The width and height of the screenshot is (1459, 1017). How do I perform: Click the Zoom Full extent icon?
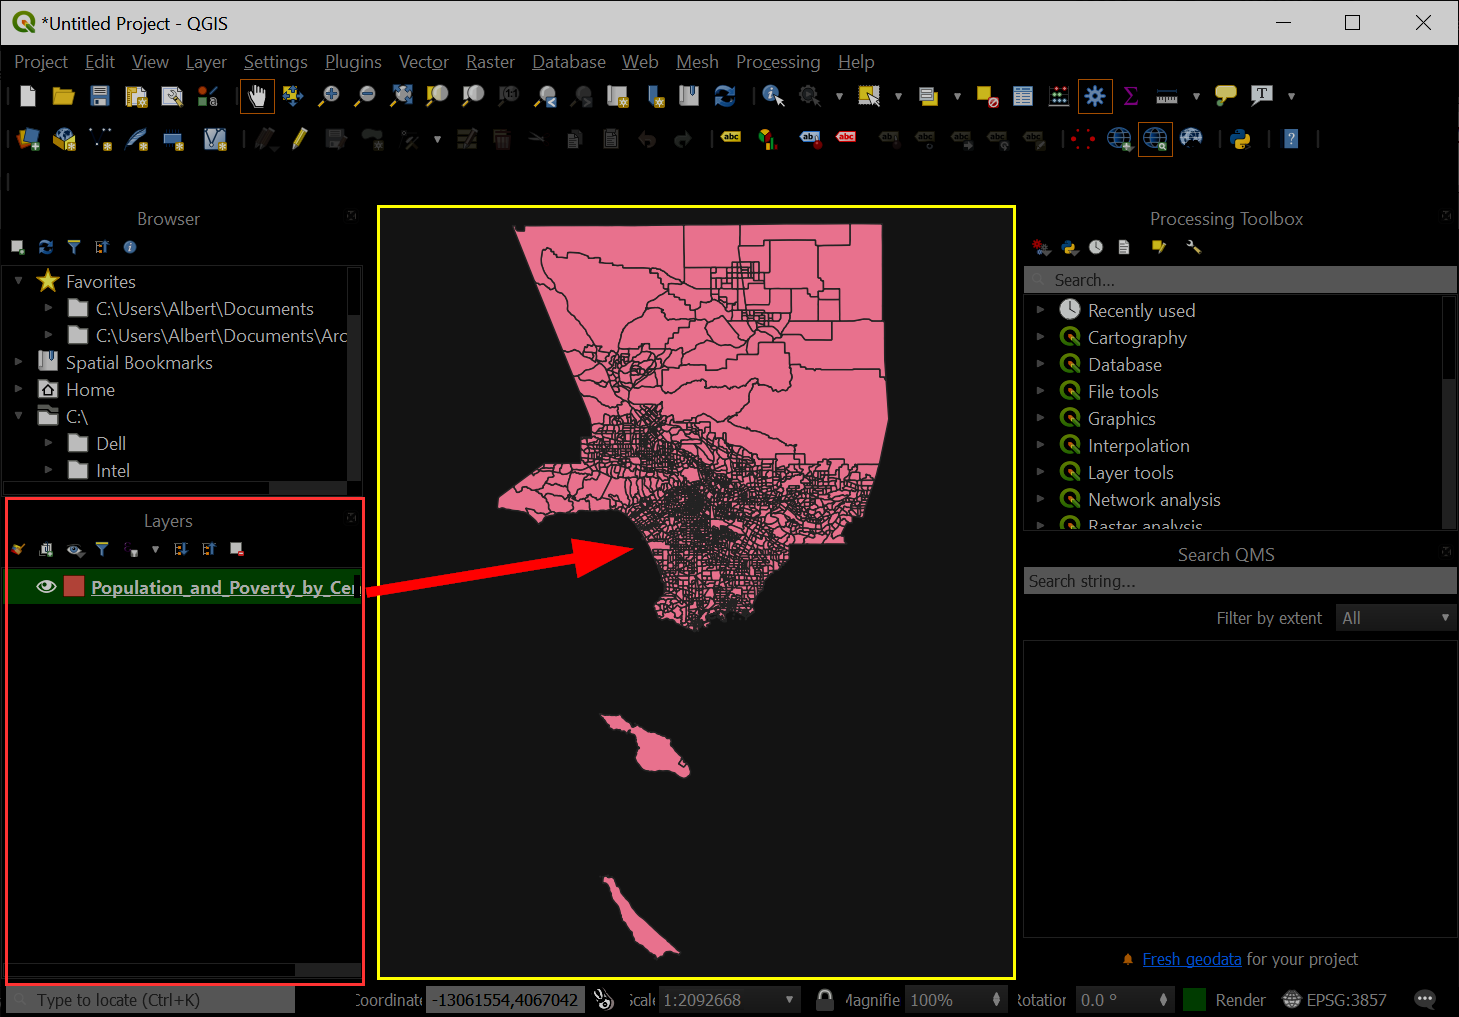pos(401,96)
